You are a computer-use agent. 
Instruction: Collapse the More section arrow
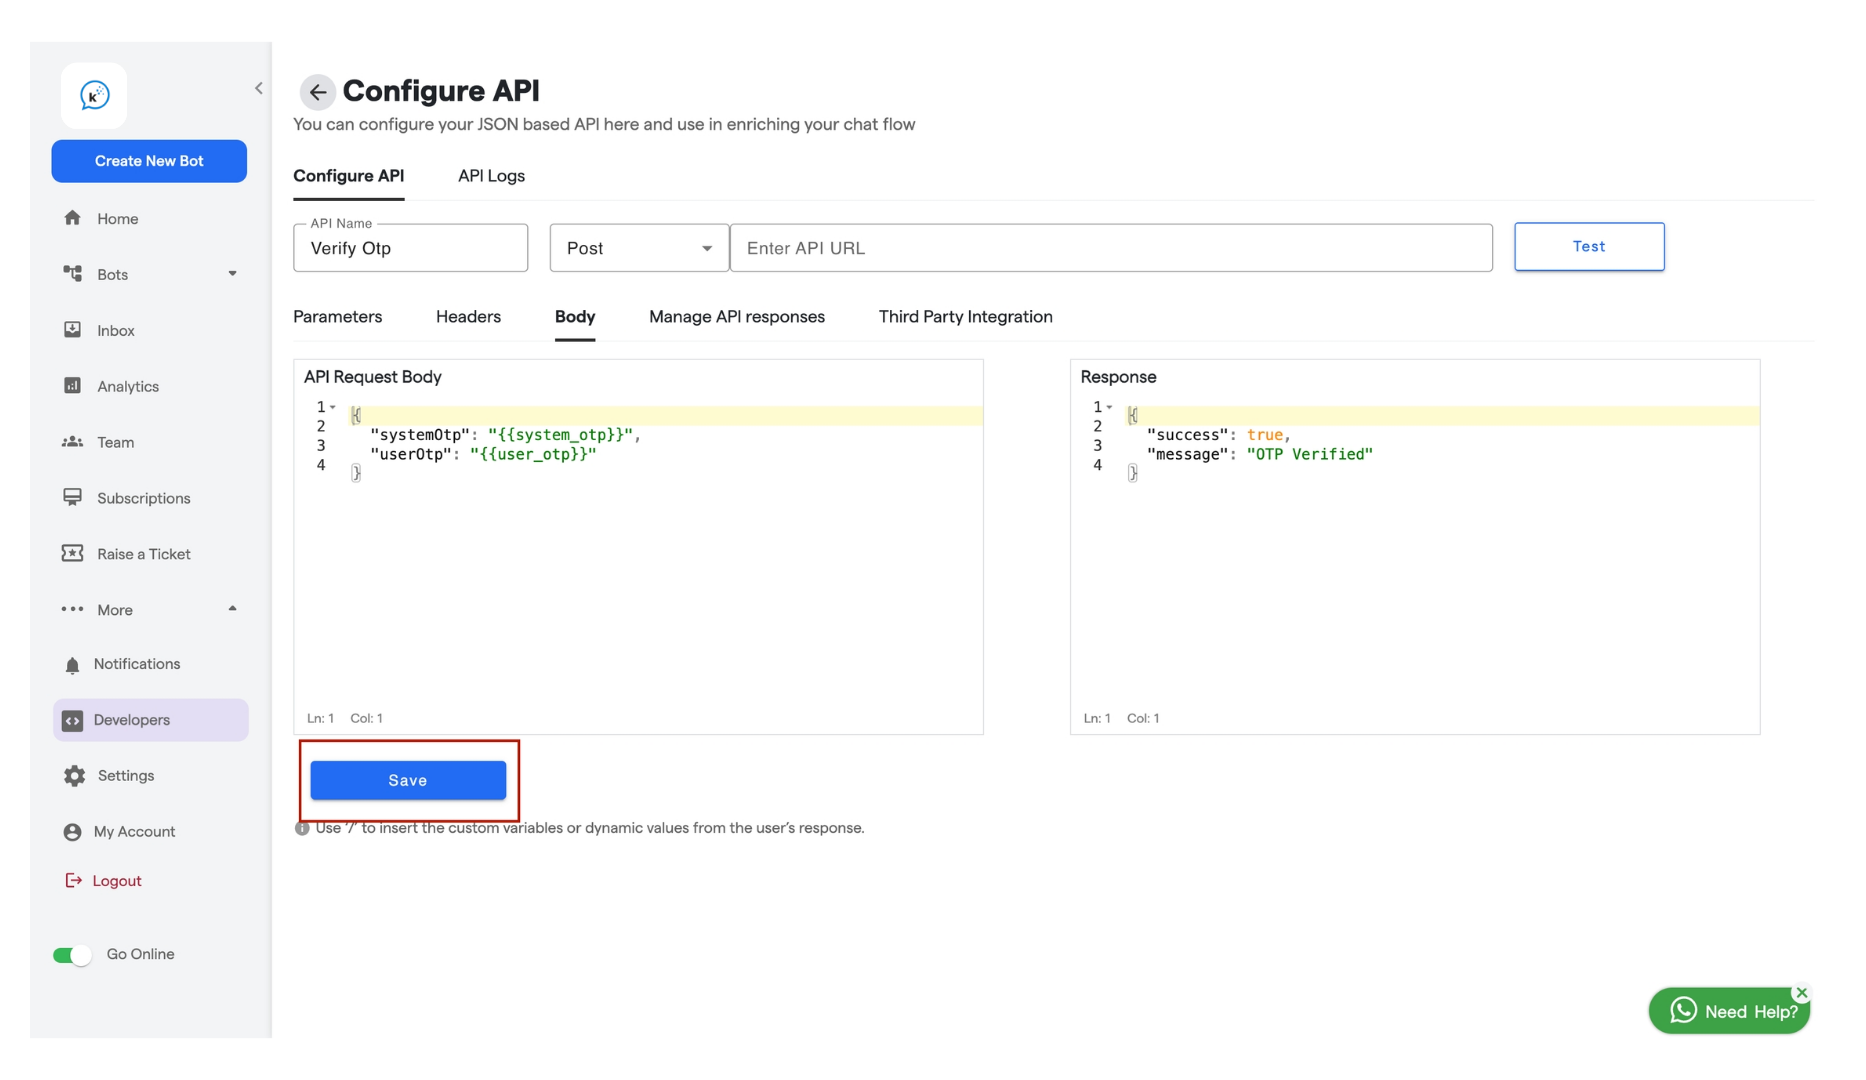(x=232, y=609)
